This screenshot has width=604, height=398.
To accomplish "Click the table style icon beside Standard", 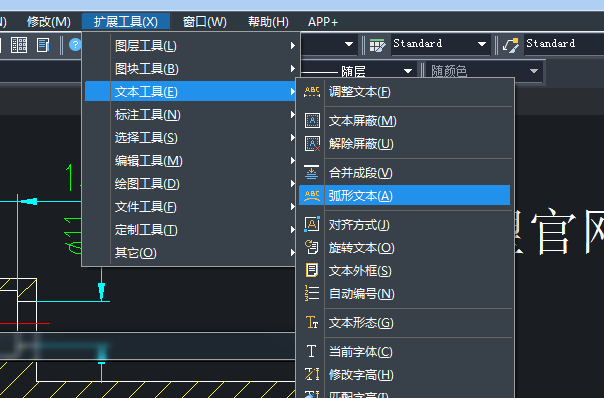I will click(377, 45).
